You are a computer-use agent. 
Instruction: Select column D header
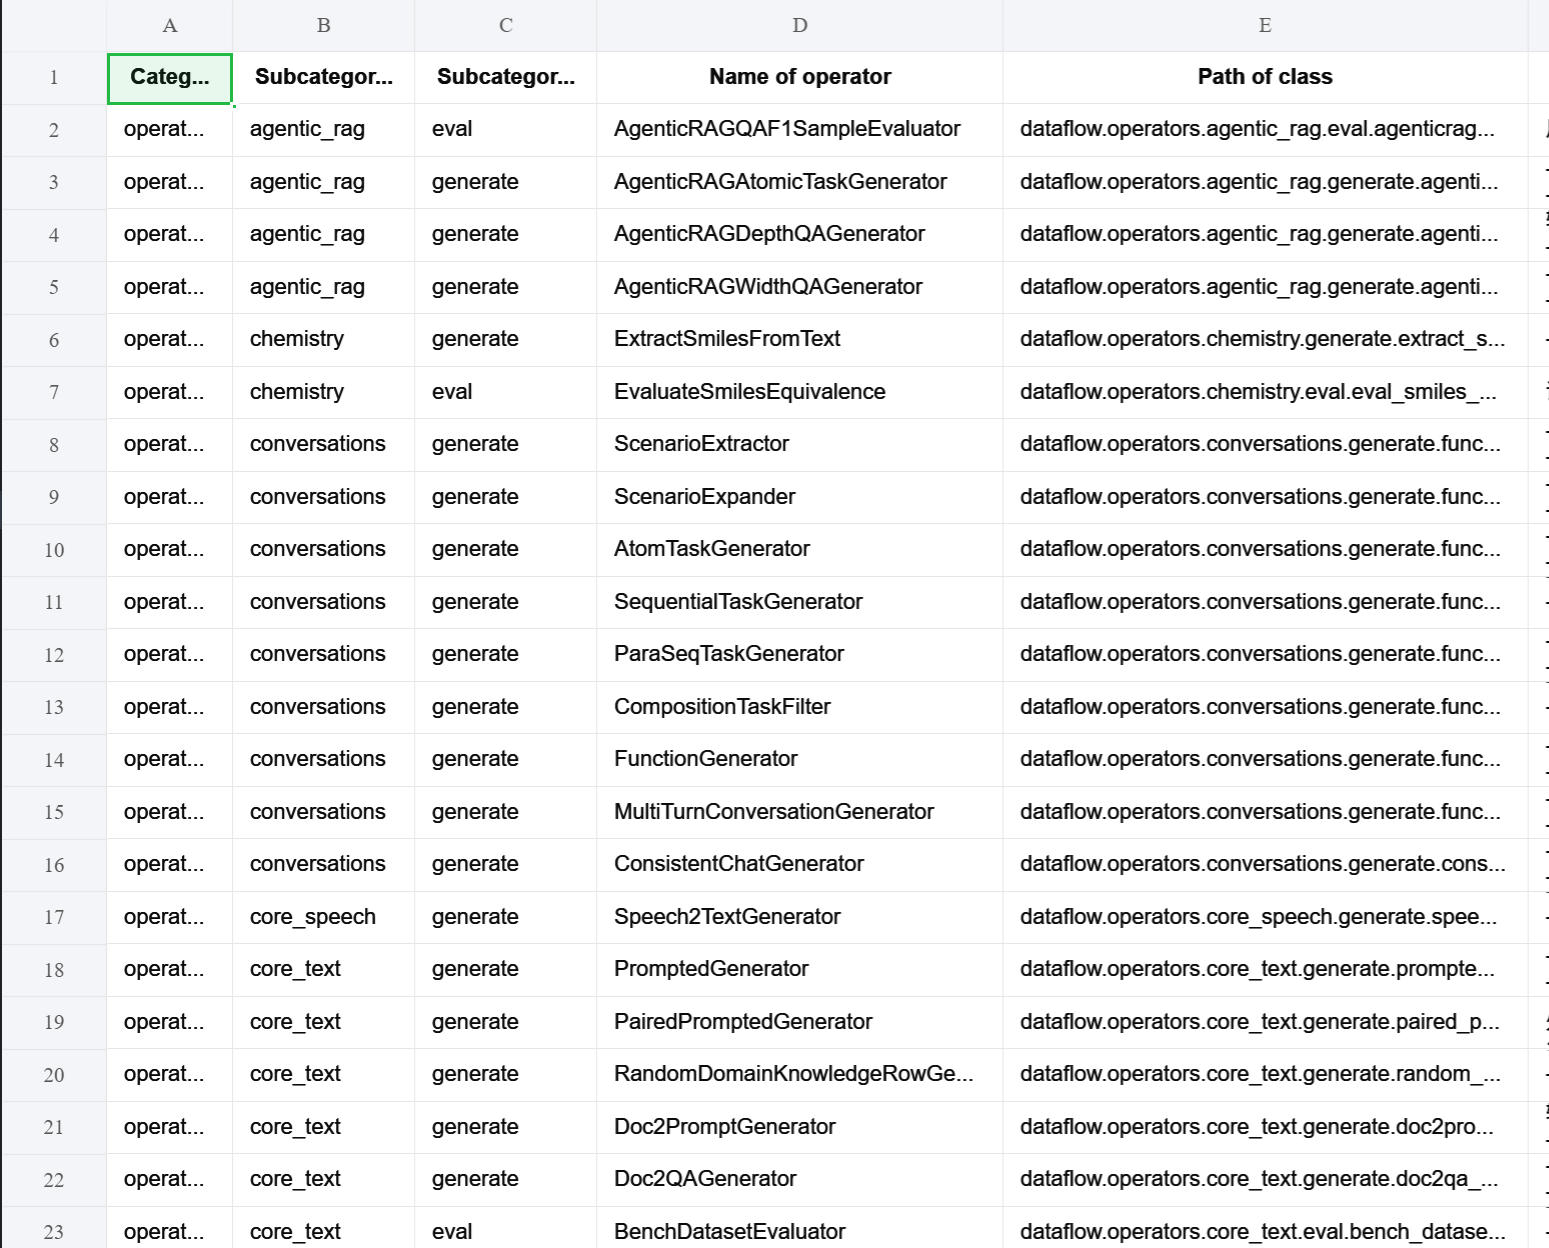[799, 25]
